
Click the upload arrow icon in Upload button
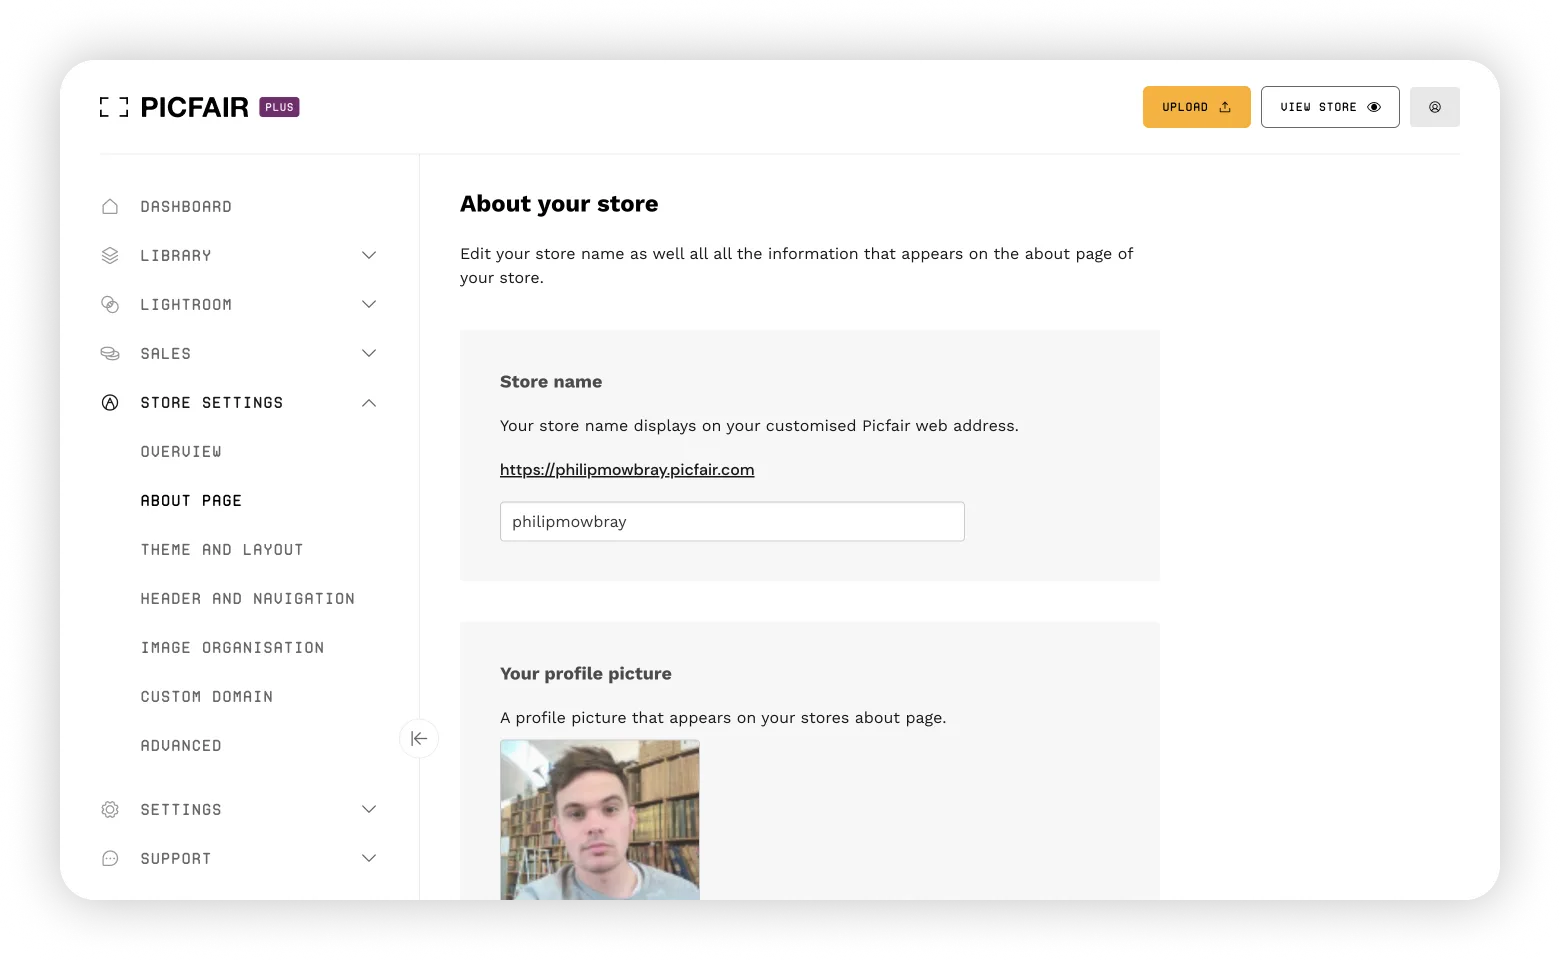coord(1225,107)
